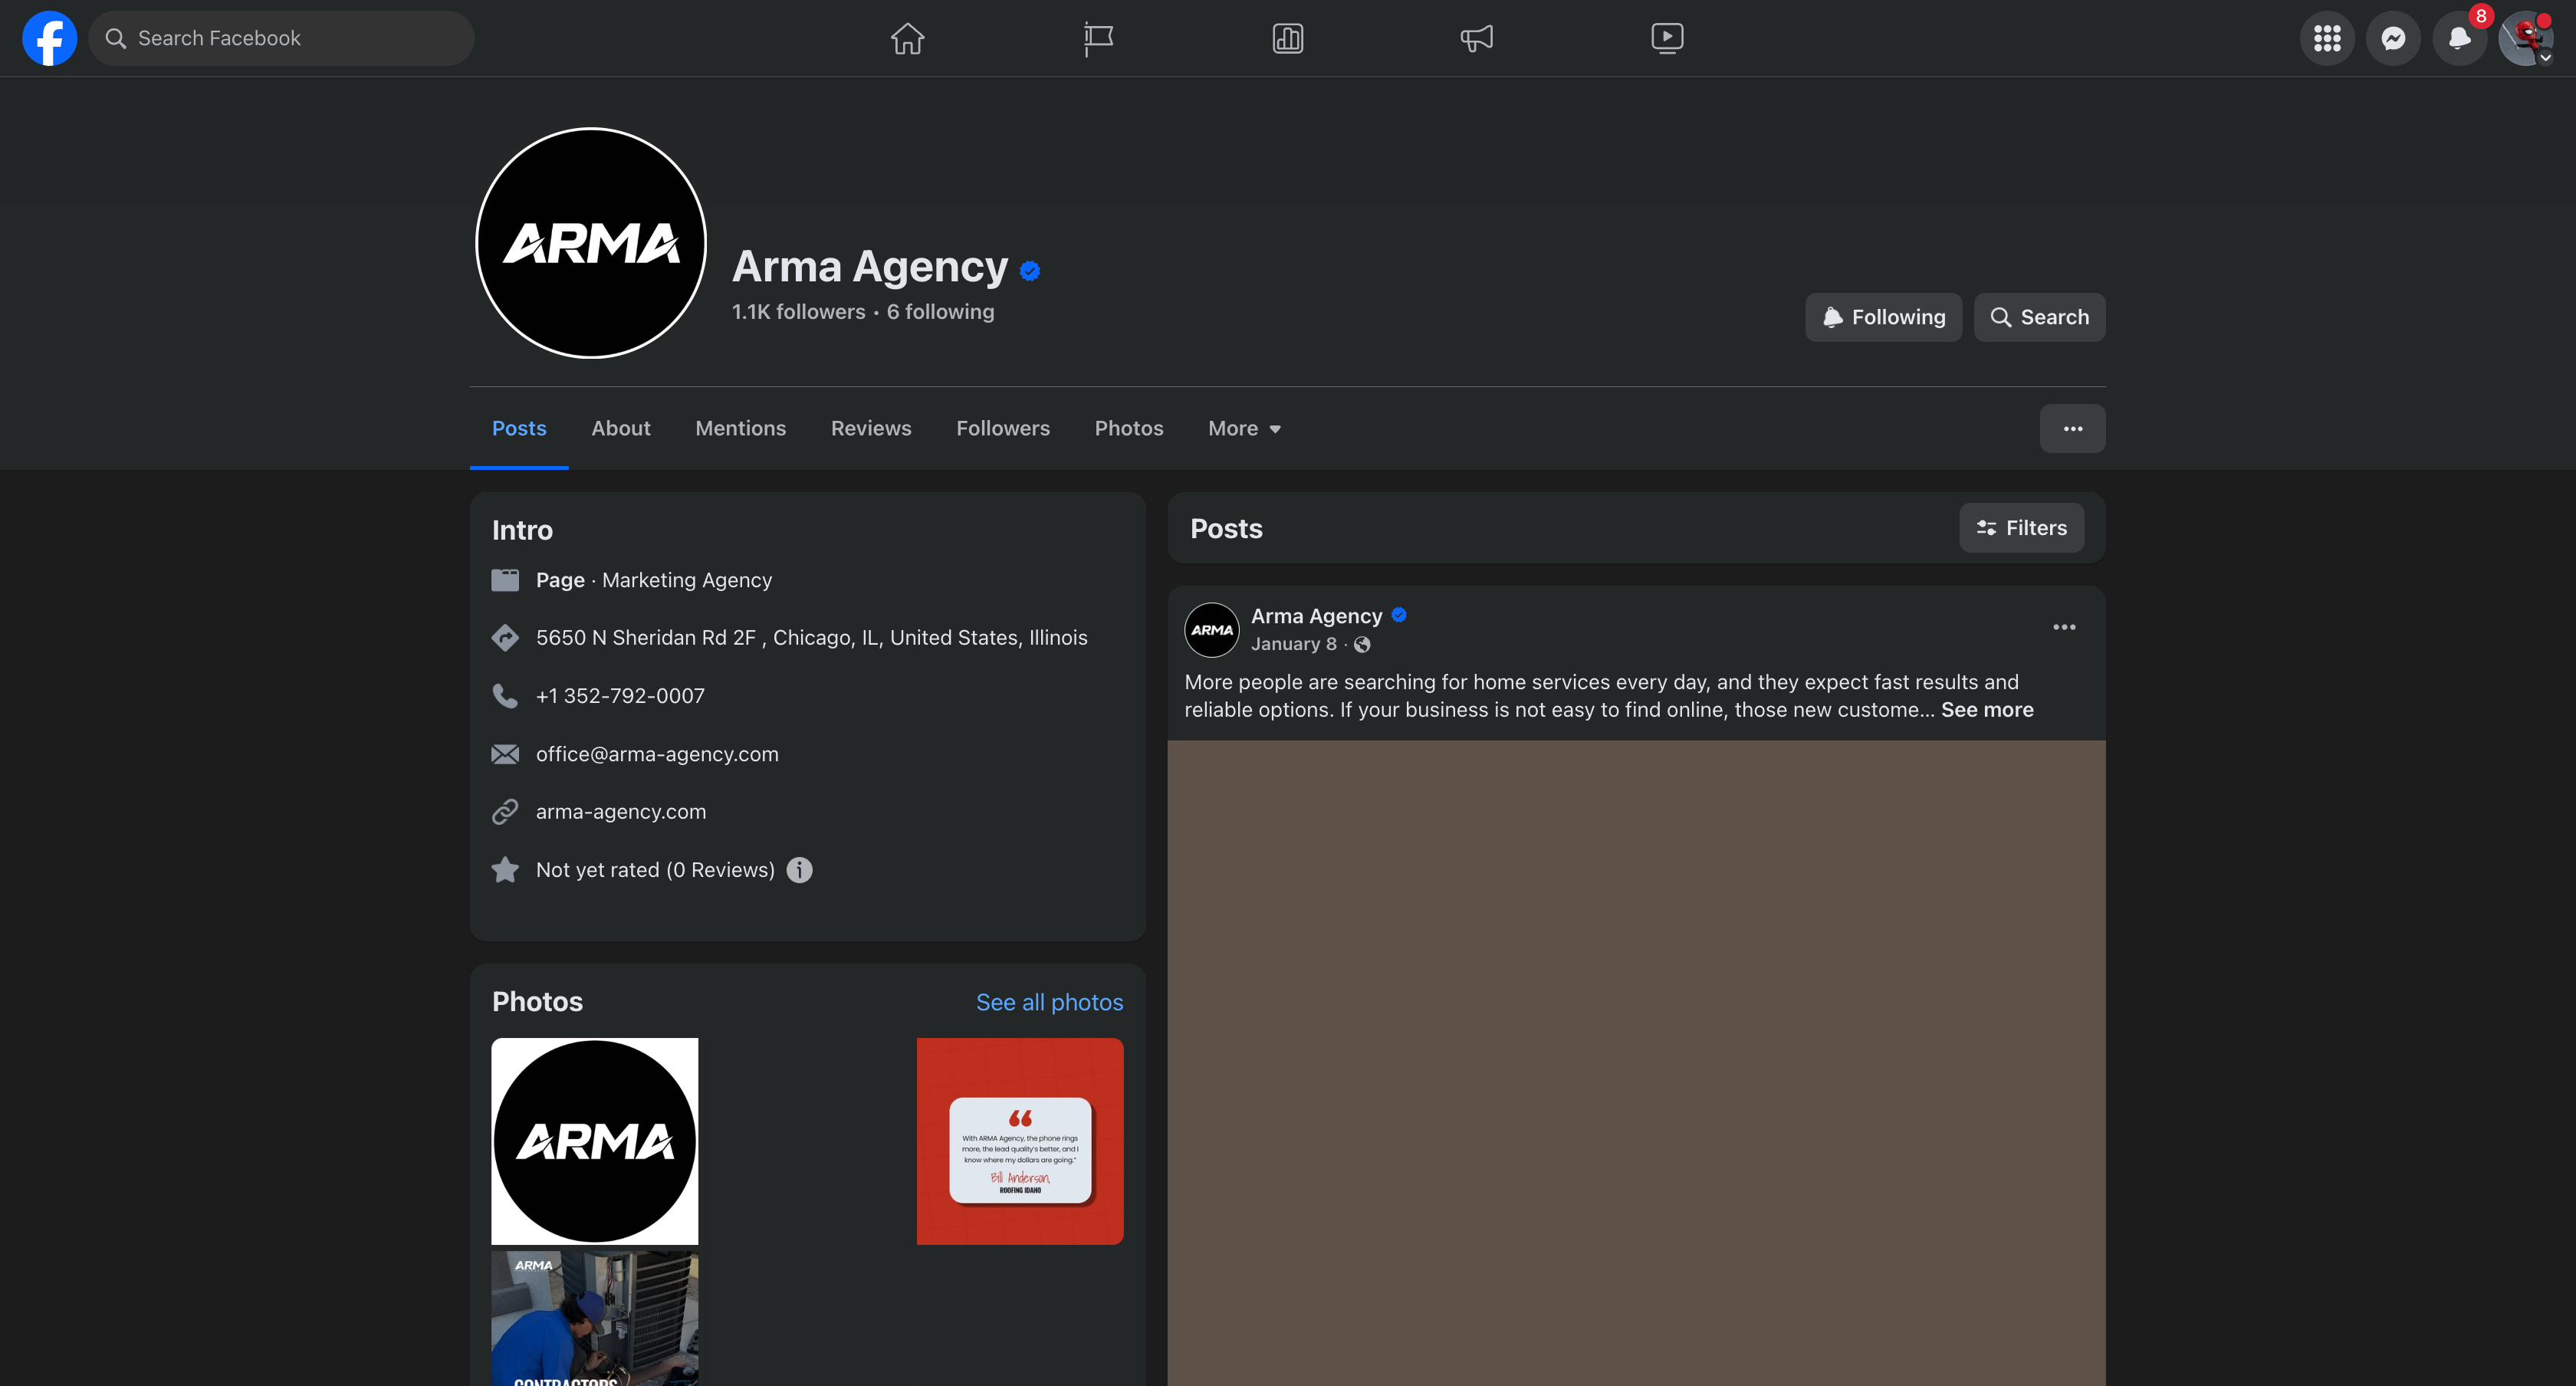Open the red testimonial quote photo thumbnail
This screenshot has height=1386, width=2576.
click(1020, 1141)
